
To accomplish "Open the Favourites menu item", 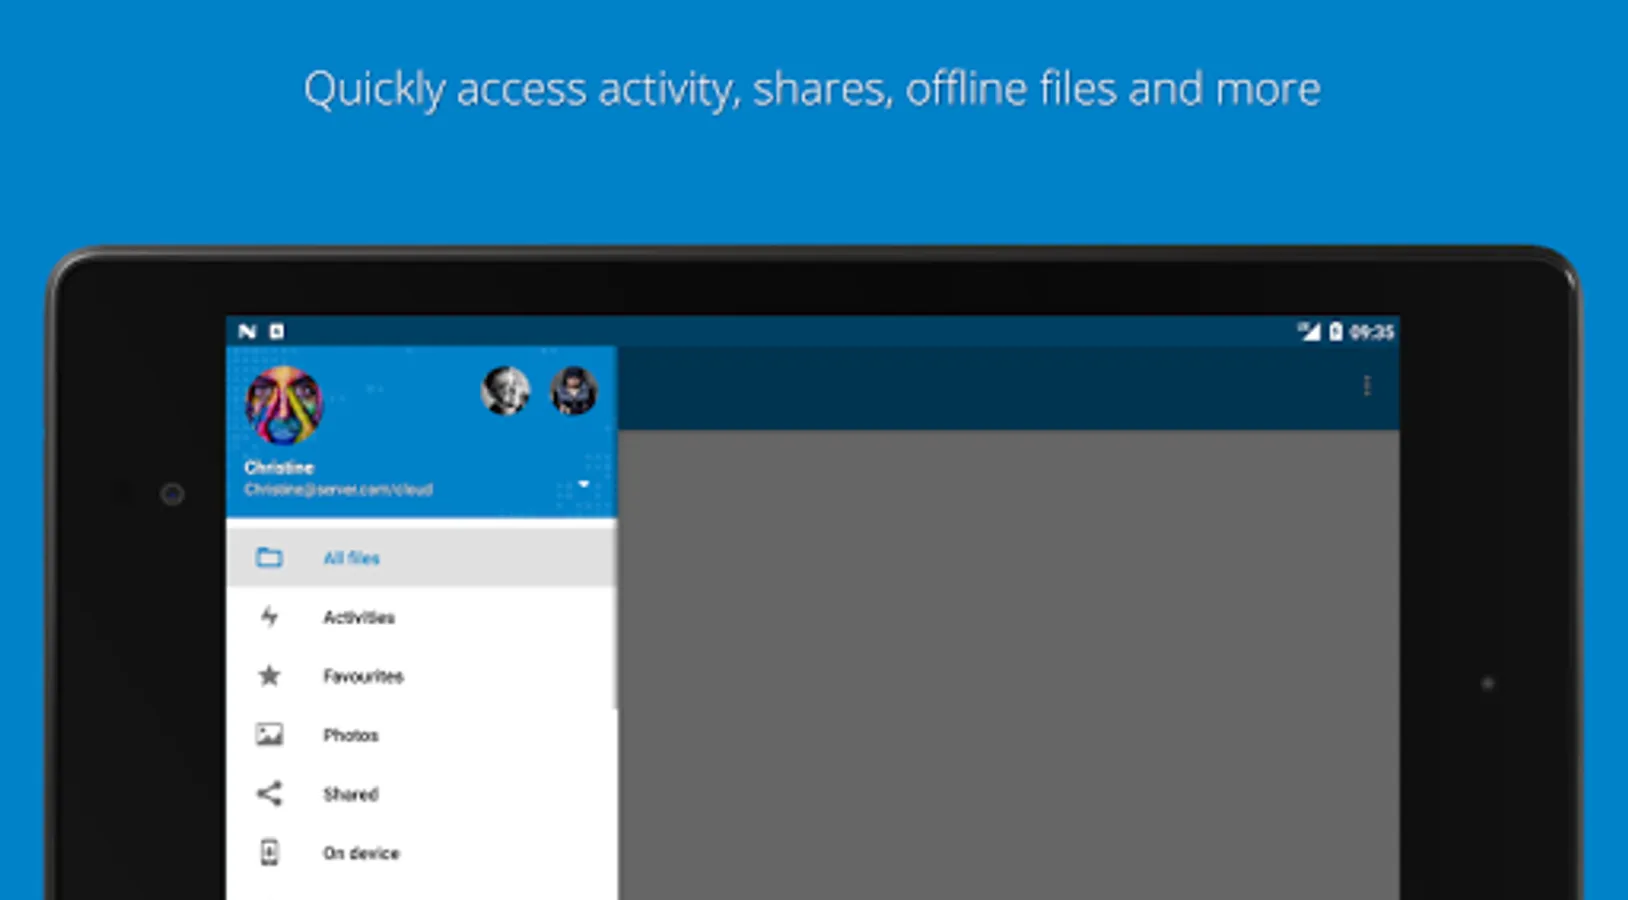I will 421,675.
